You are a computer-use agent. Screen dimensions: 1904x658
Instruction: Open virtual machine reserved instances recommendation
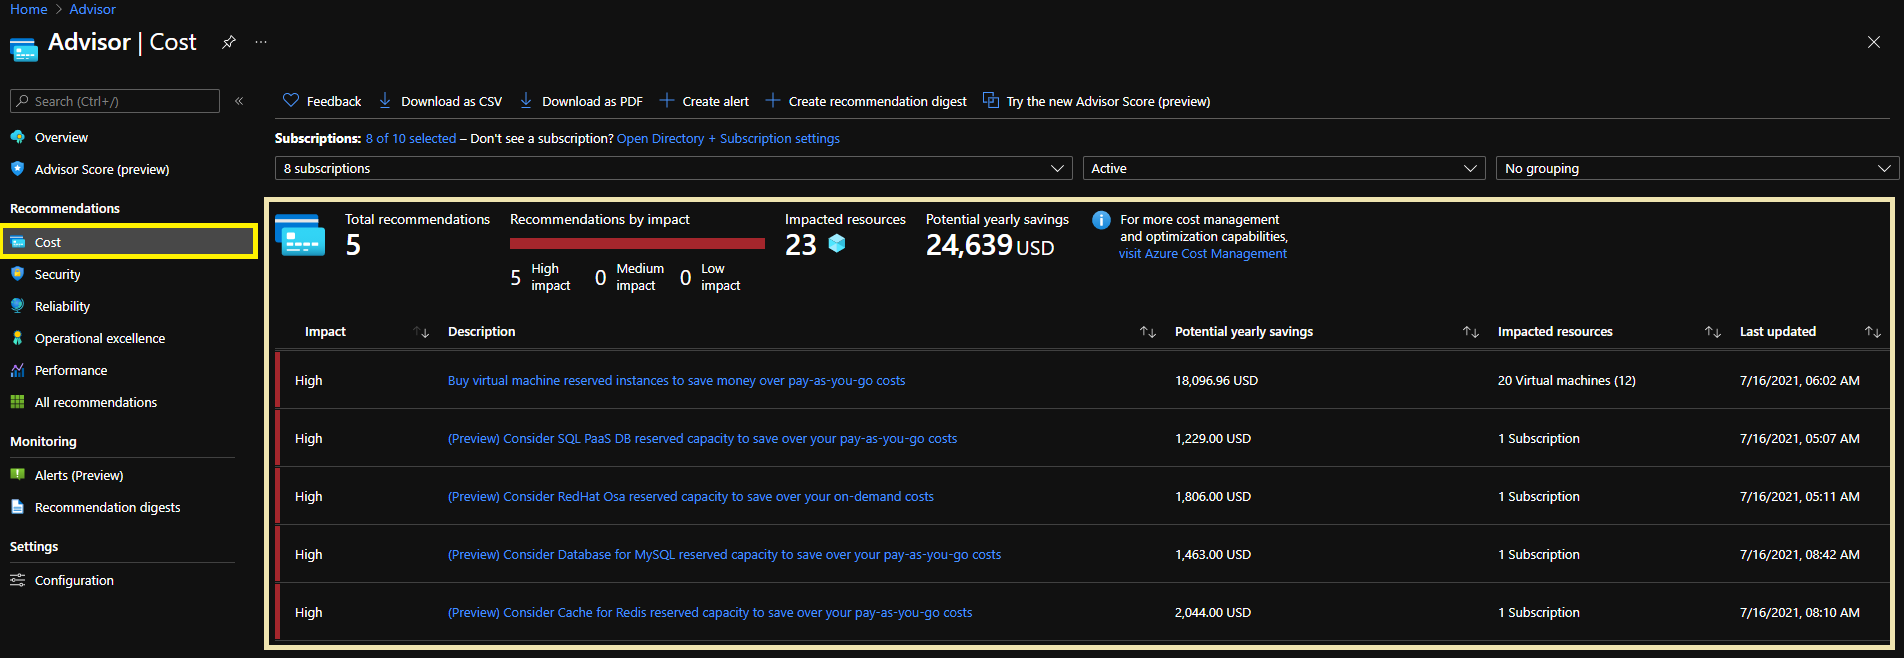pyautogui.click(x=676, y=381)
